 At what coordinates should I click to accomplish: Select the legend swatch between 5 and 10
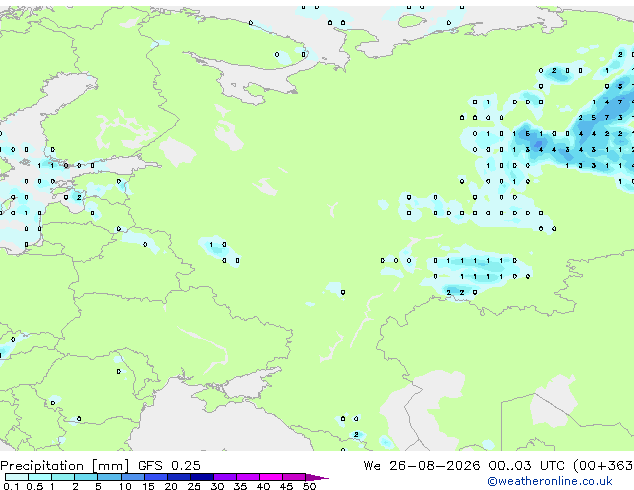click(x=109, y=477)
